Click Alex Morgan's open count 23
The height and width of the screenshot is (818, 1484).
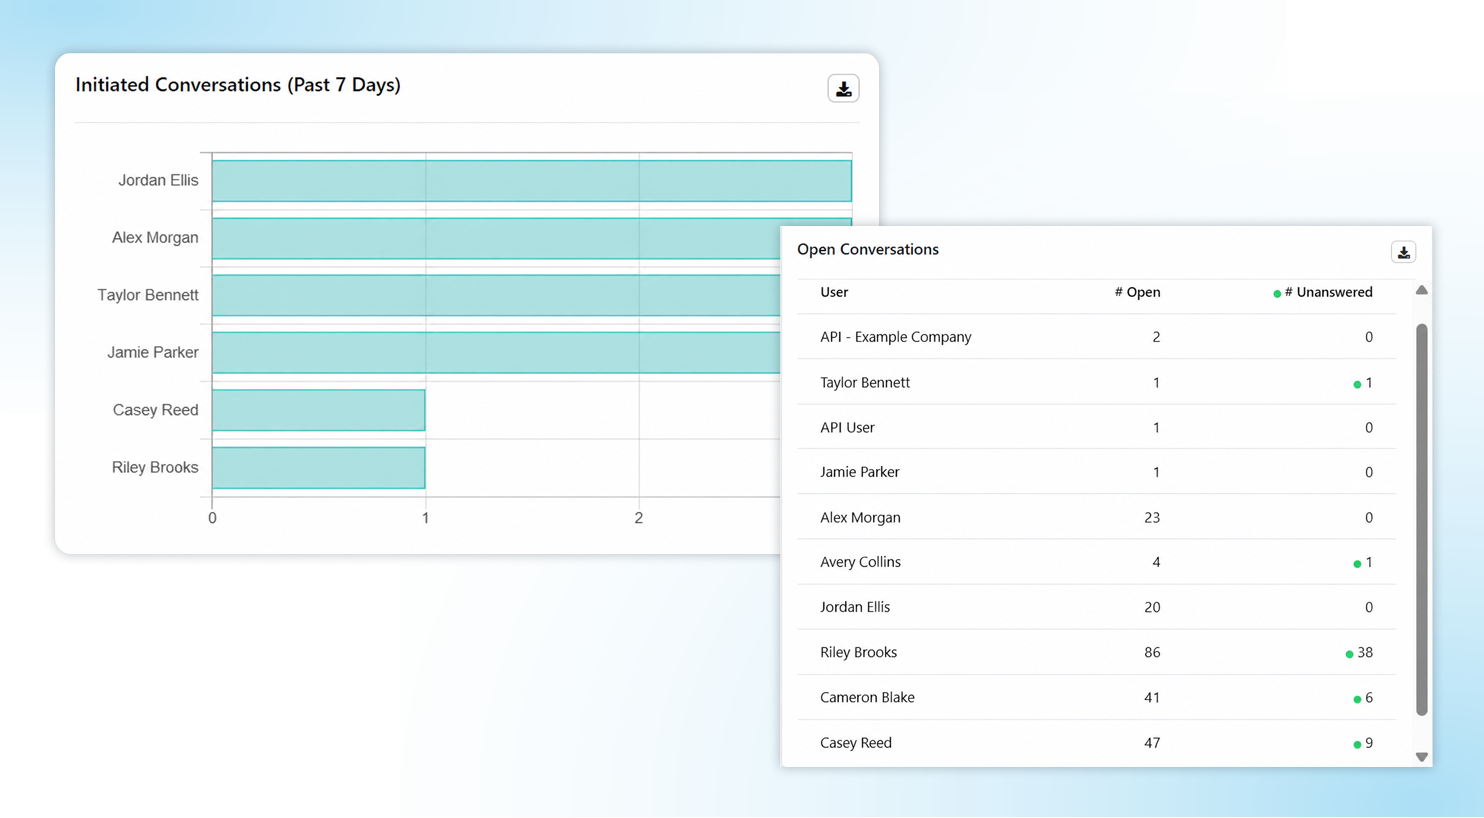[1152, 517]
